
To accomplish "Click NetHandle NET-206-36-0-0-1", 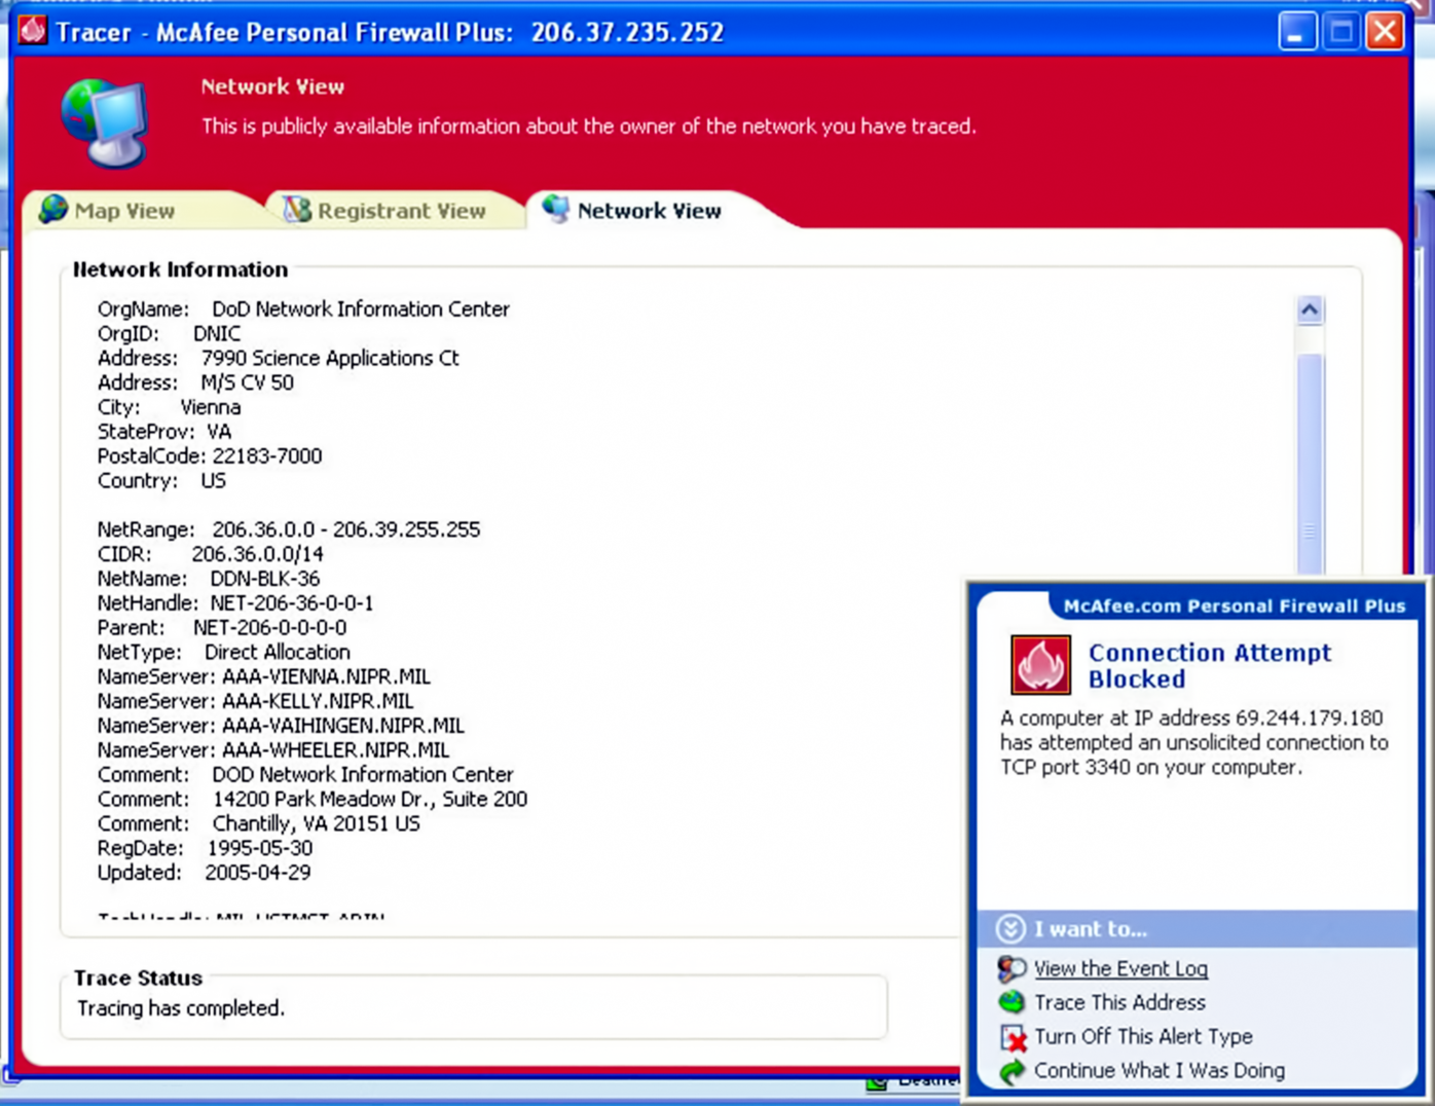I will [291, 603].
